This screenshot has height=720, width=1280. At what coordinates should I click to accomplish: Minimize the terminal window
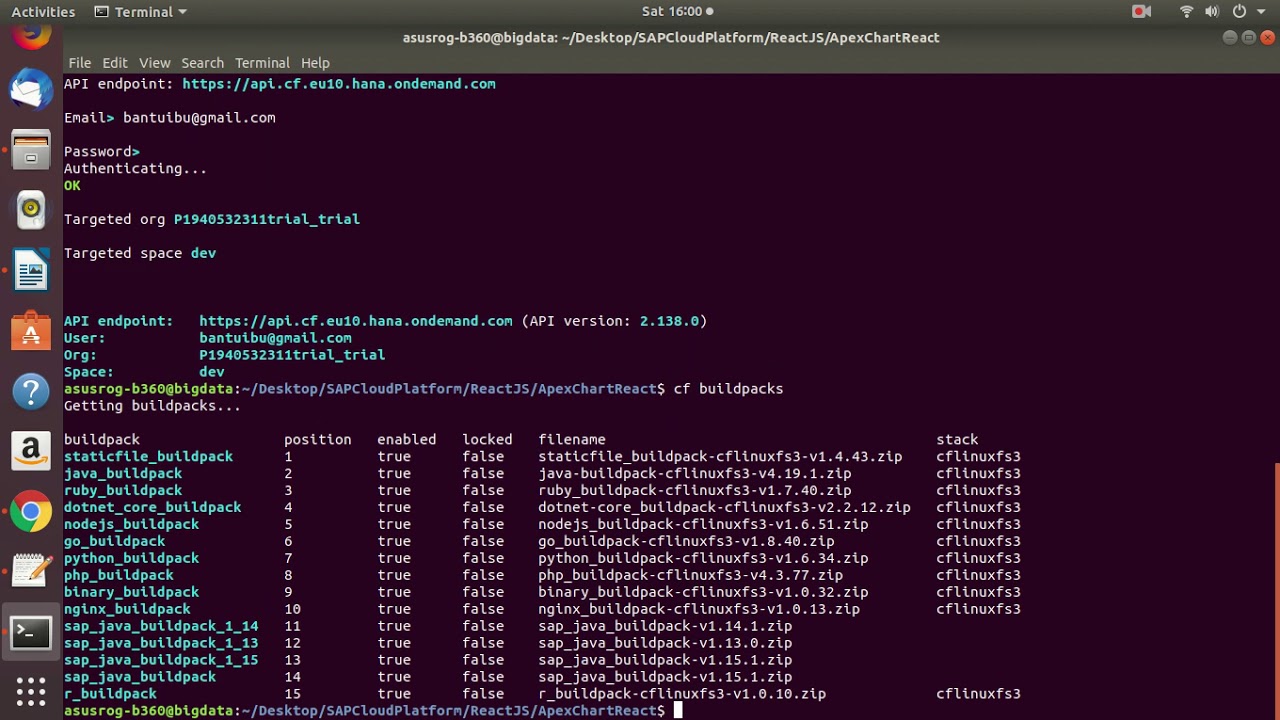[1230, 38]
